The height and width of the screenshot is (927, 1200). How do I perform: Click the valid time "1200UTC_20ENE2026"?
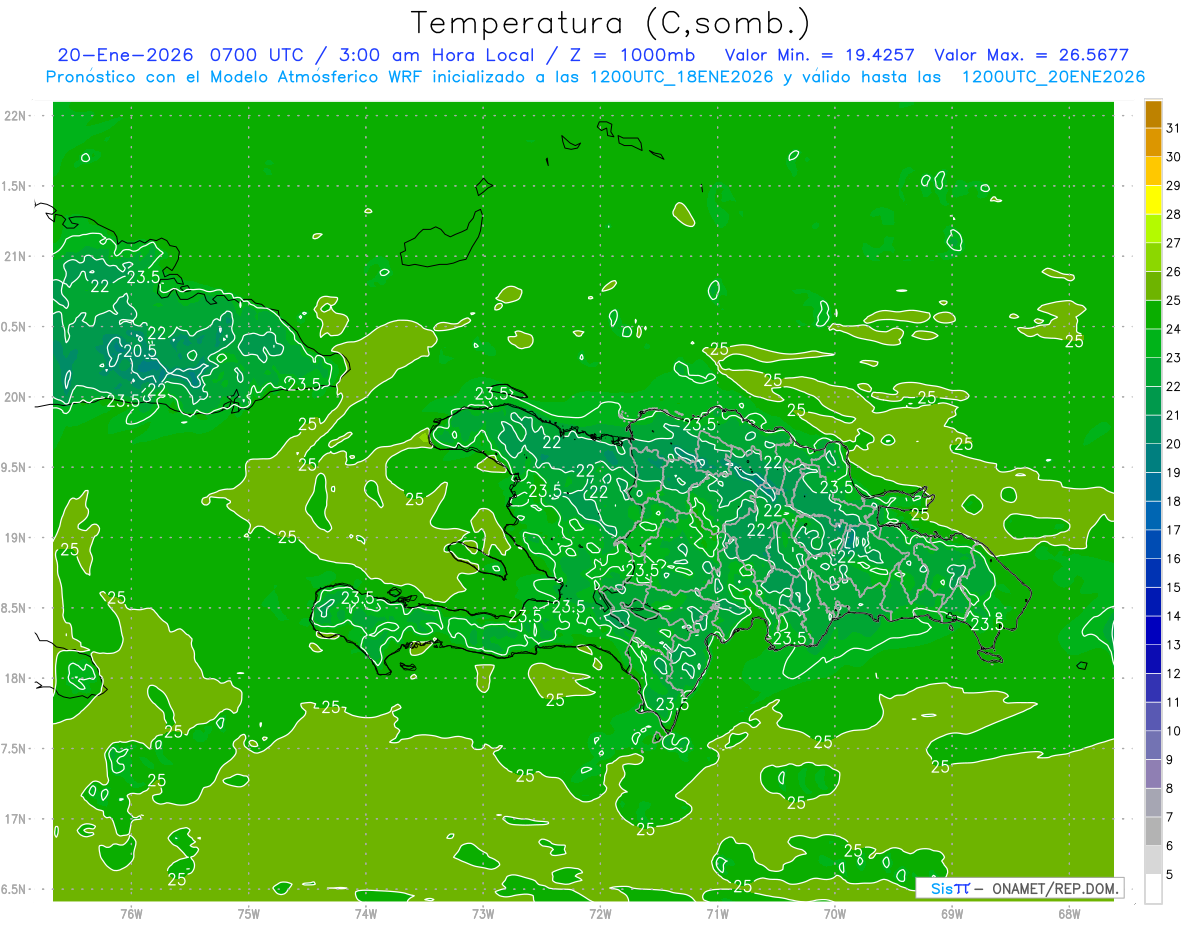tap(1053, 77)
